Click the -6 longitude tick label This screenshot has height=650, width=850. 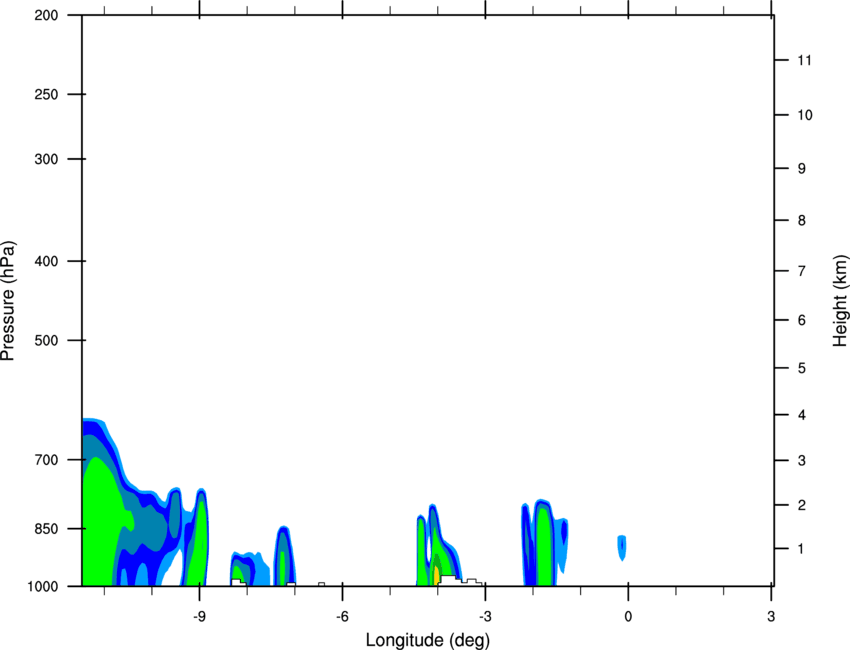[342, 617]
